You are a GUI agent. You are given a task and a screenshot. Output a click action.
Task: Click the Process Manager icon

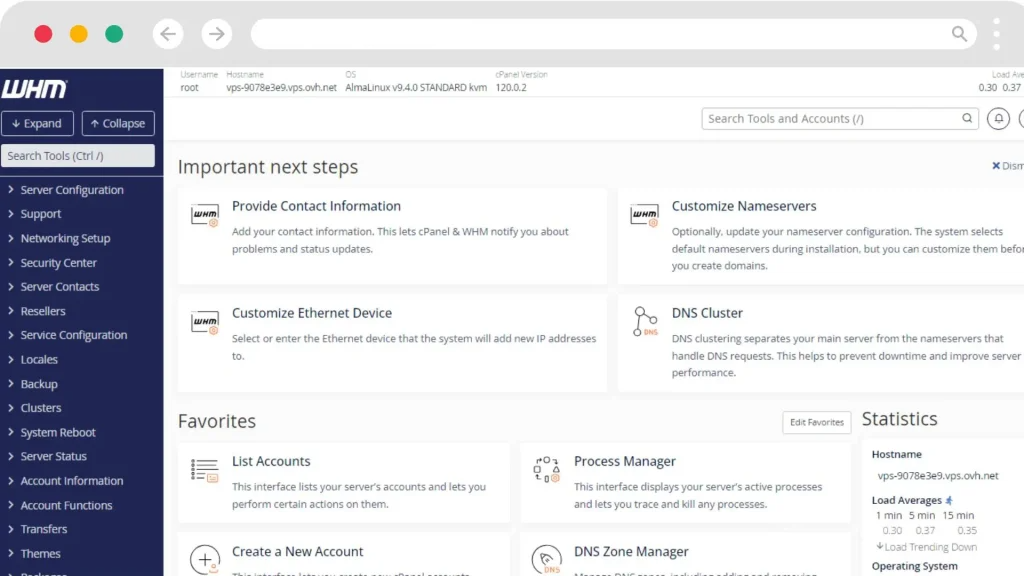546,468
